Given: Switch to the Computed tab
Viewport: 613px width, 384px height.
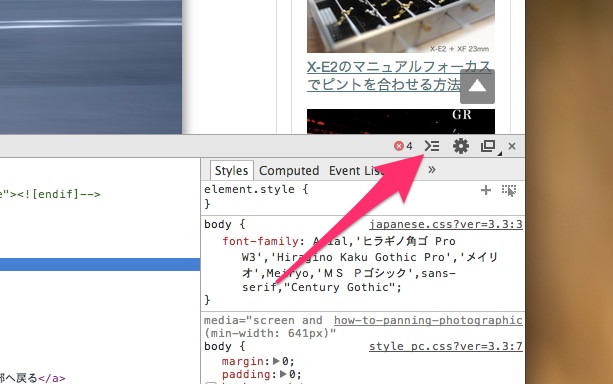Looking at the screenshot, I should pos(289,170).
